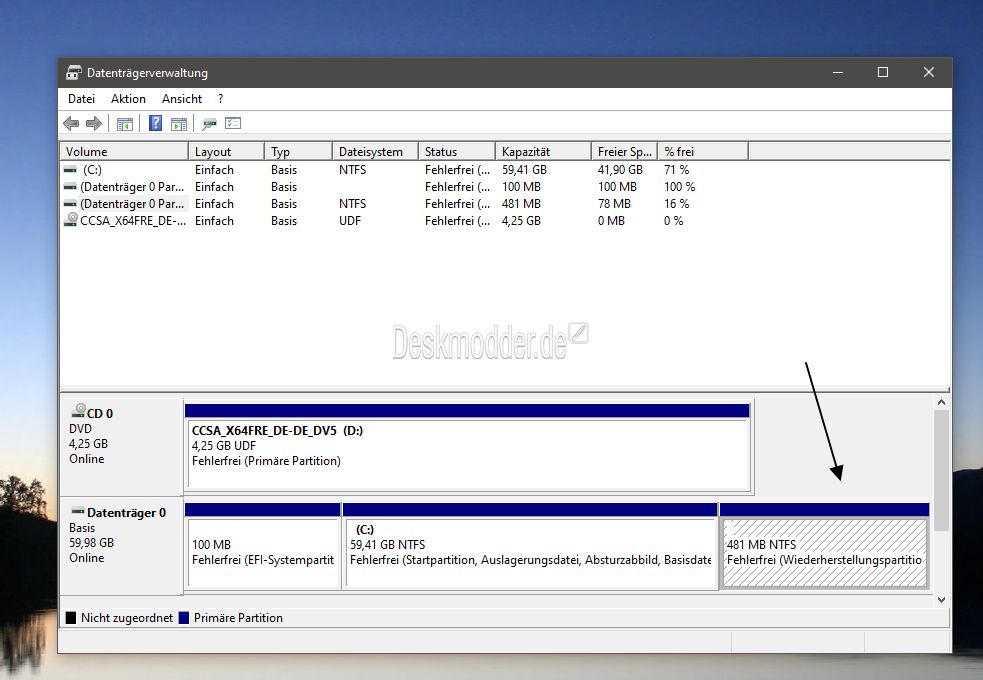Show/hide action pane toolbar icon
The height and width of the screenshot is (680, 983).
pyautogui.click(x=179, y=123)
